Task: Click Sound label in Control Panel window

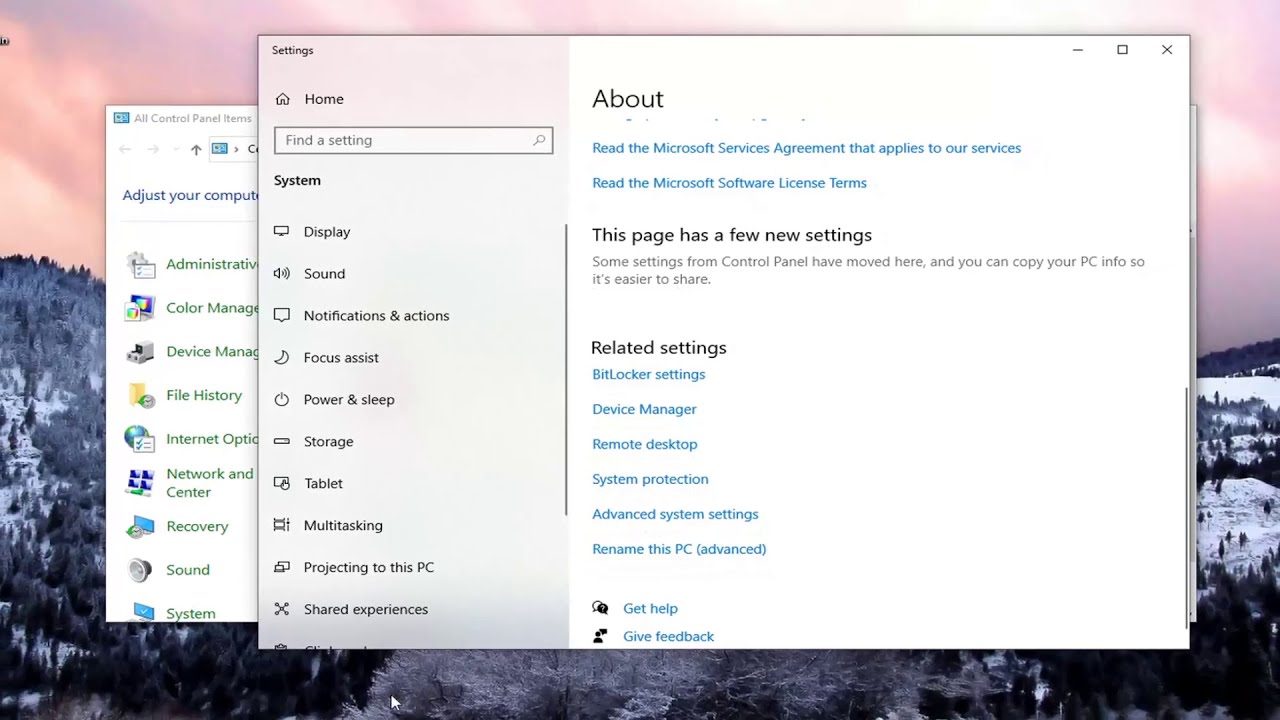Action: (188, 570)
